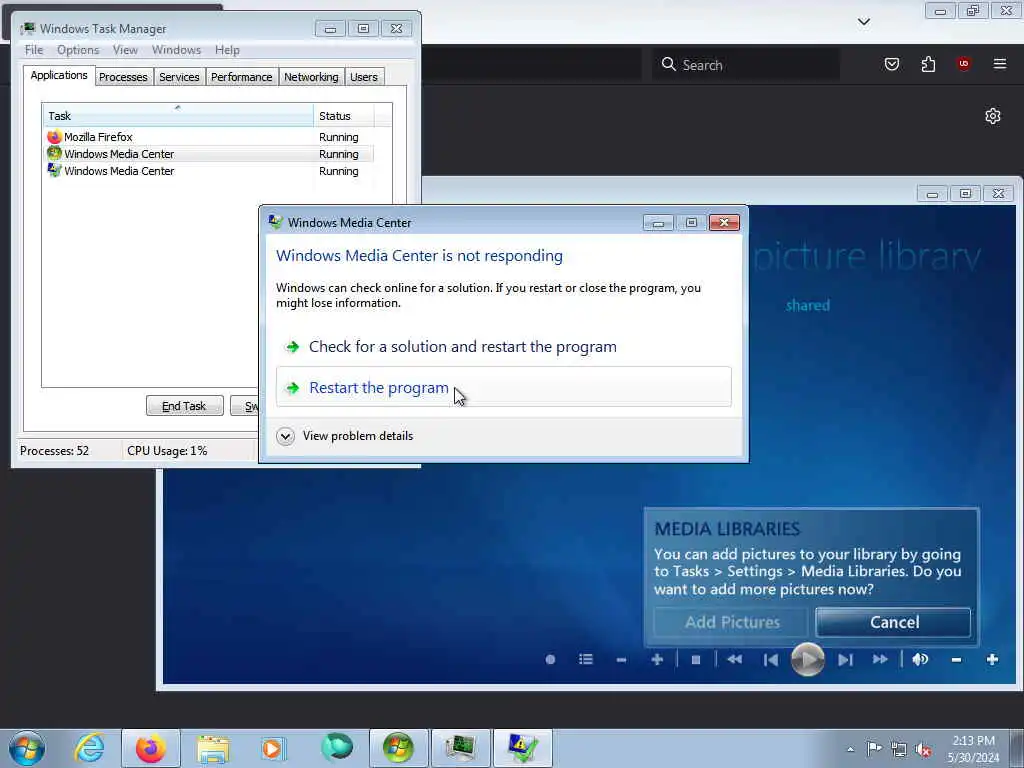Viewport: 1024px width, 768px height.
Task: Open the guide list icon in Media Center
Action: click(x=586, y=660)
